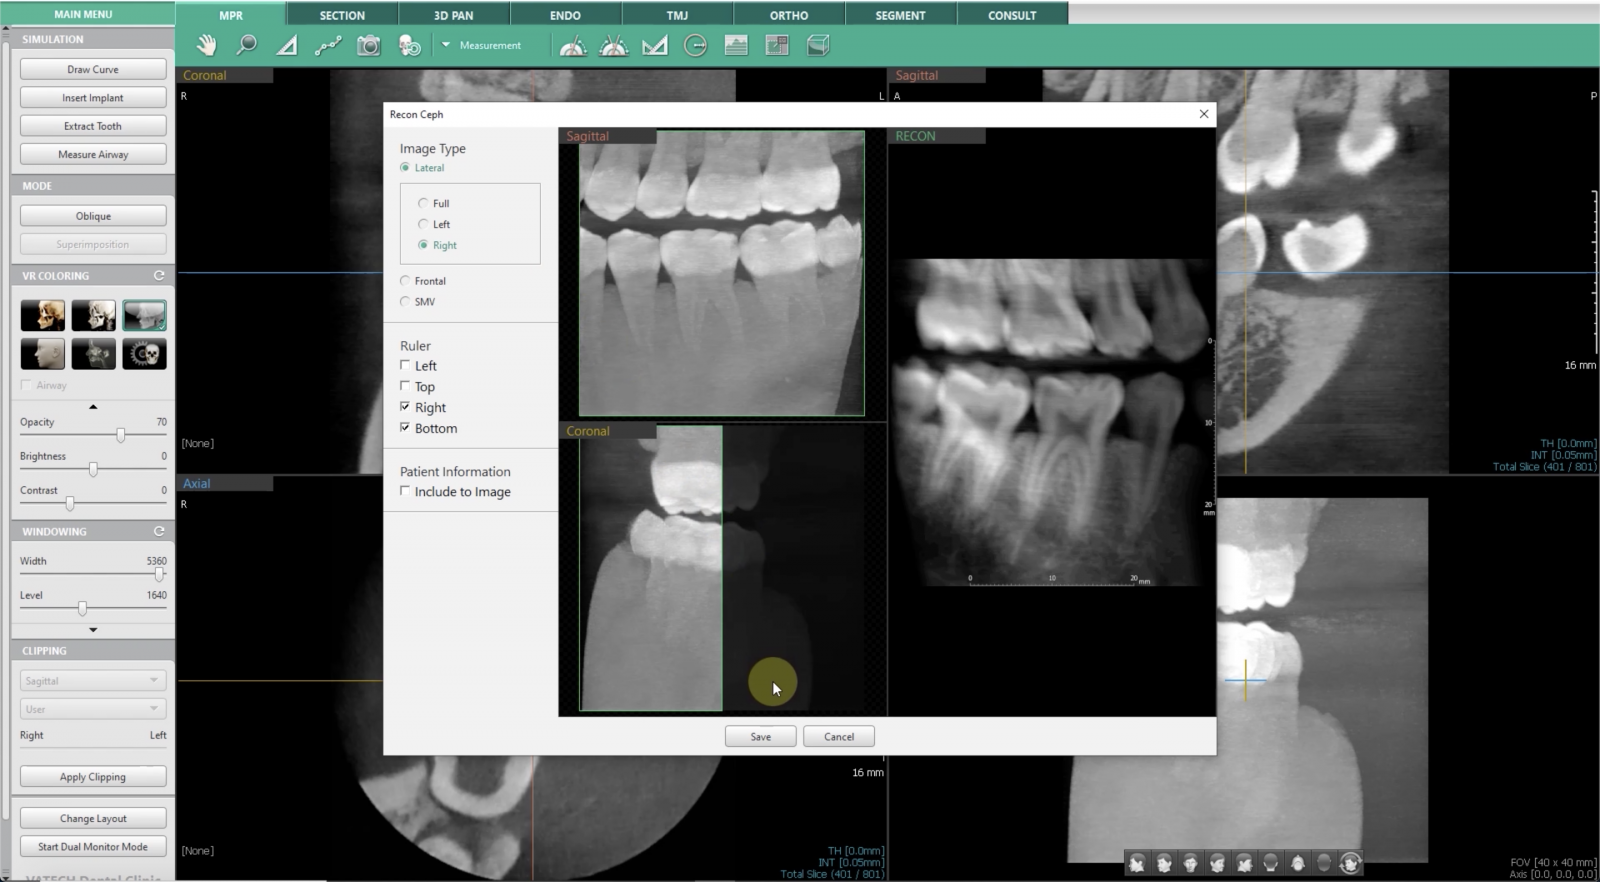1600x882 pixels.
Task: Switch to the TMJ tab
Action: (677, 15)
